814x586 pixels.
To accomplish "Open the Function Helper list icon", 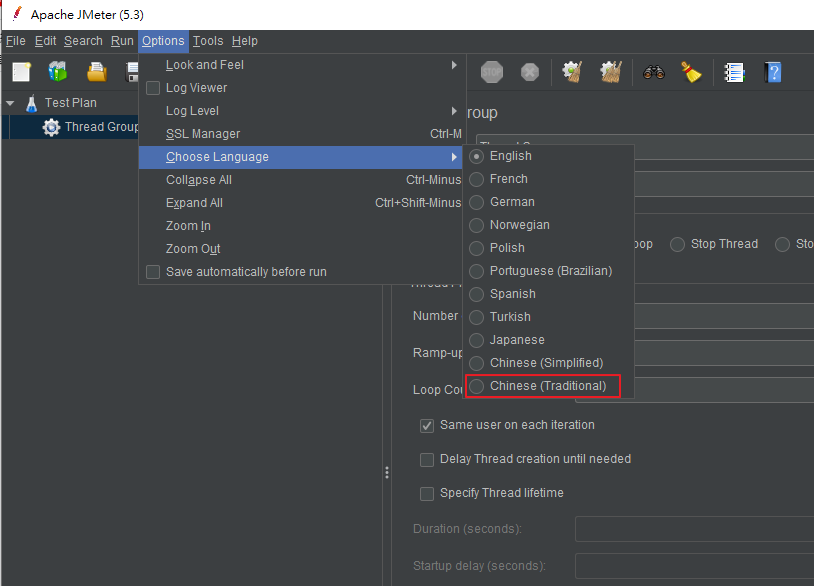I will coord(734,72).
